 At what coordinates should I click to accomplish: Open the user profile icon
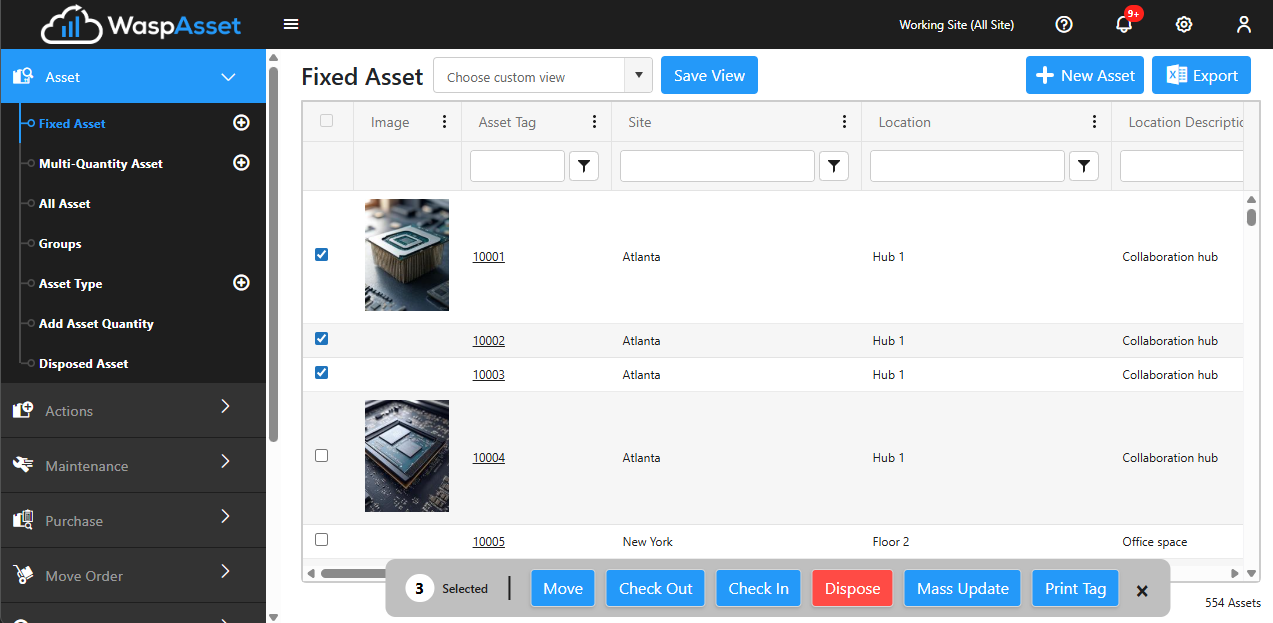click(x=1244, y=24)
